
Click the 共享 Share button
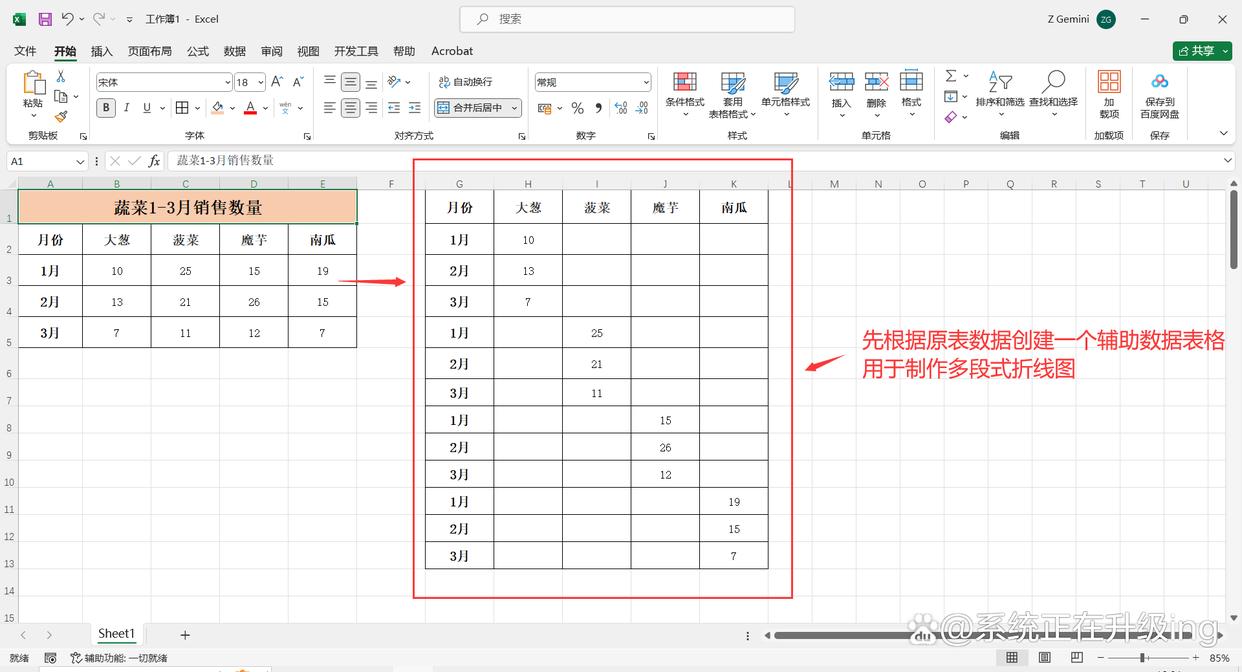point(1202,51)
